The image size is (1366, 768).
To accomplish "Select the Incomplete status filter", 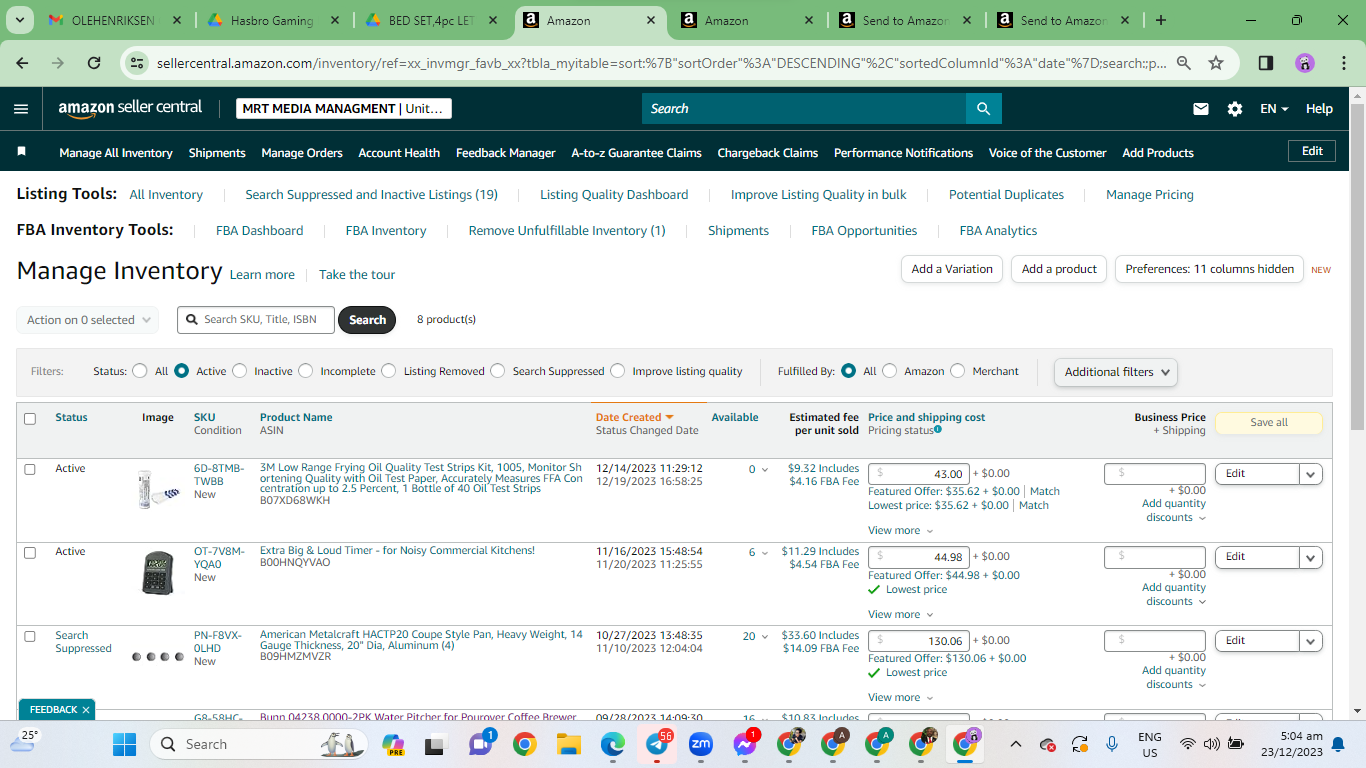I will coord(306,371).
